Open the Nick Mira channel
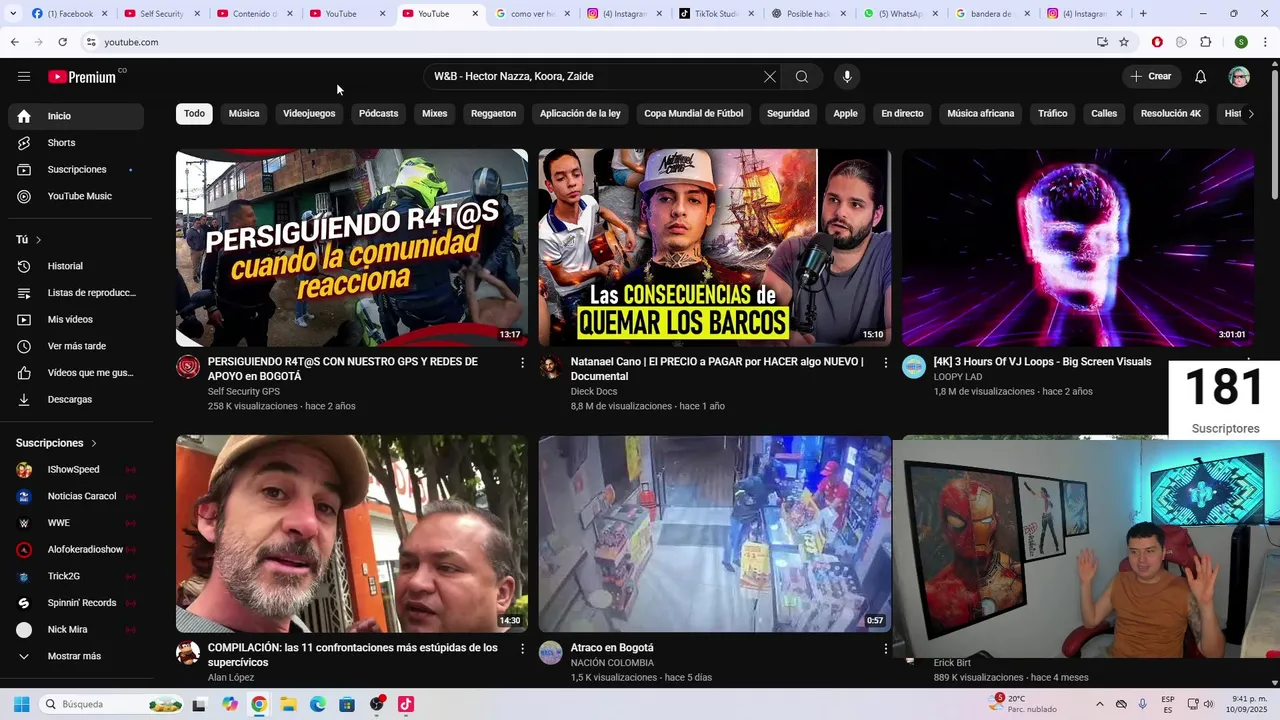 [76, 630]
